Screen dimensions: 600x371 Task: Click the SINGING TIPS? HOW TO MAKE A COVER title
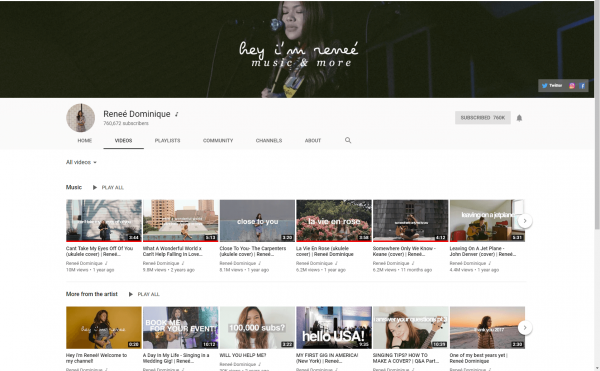[x=406, y=358]
